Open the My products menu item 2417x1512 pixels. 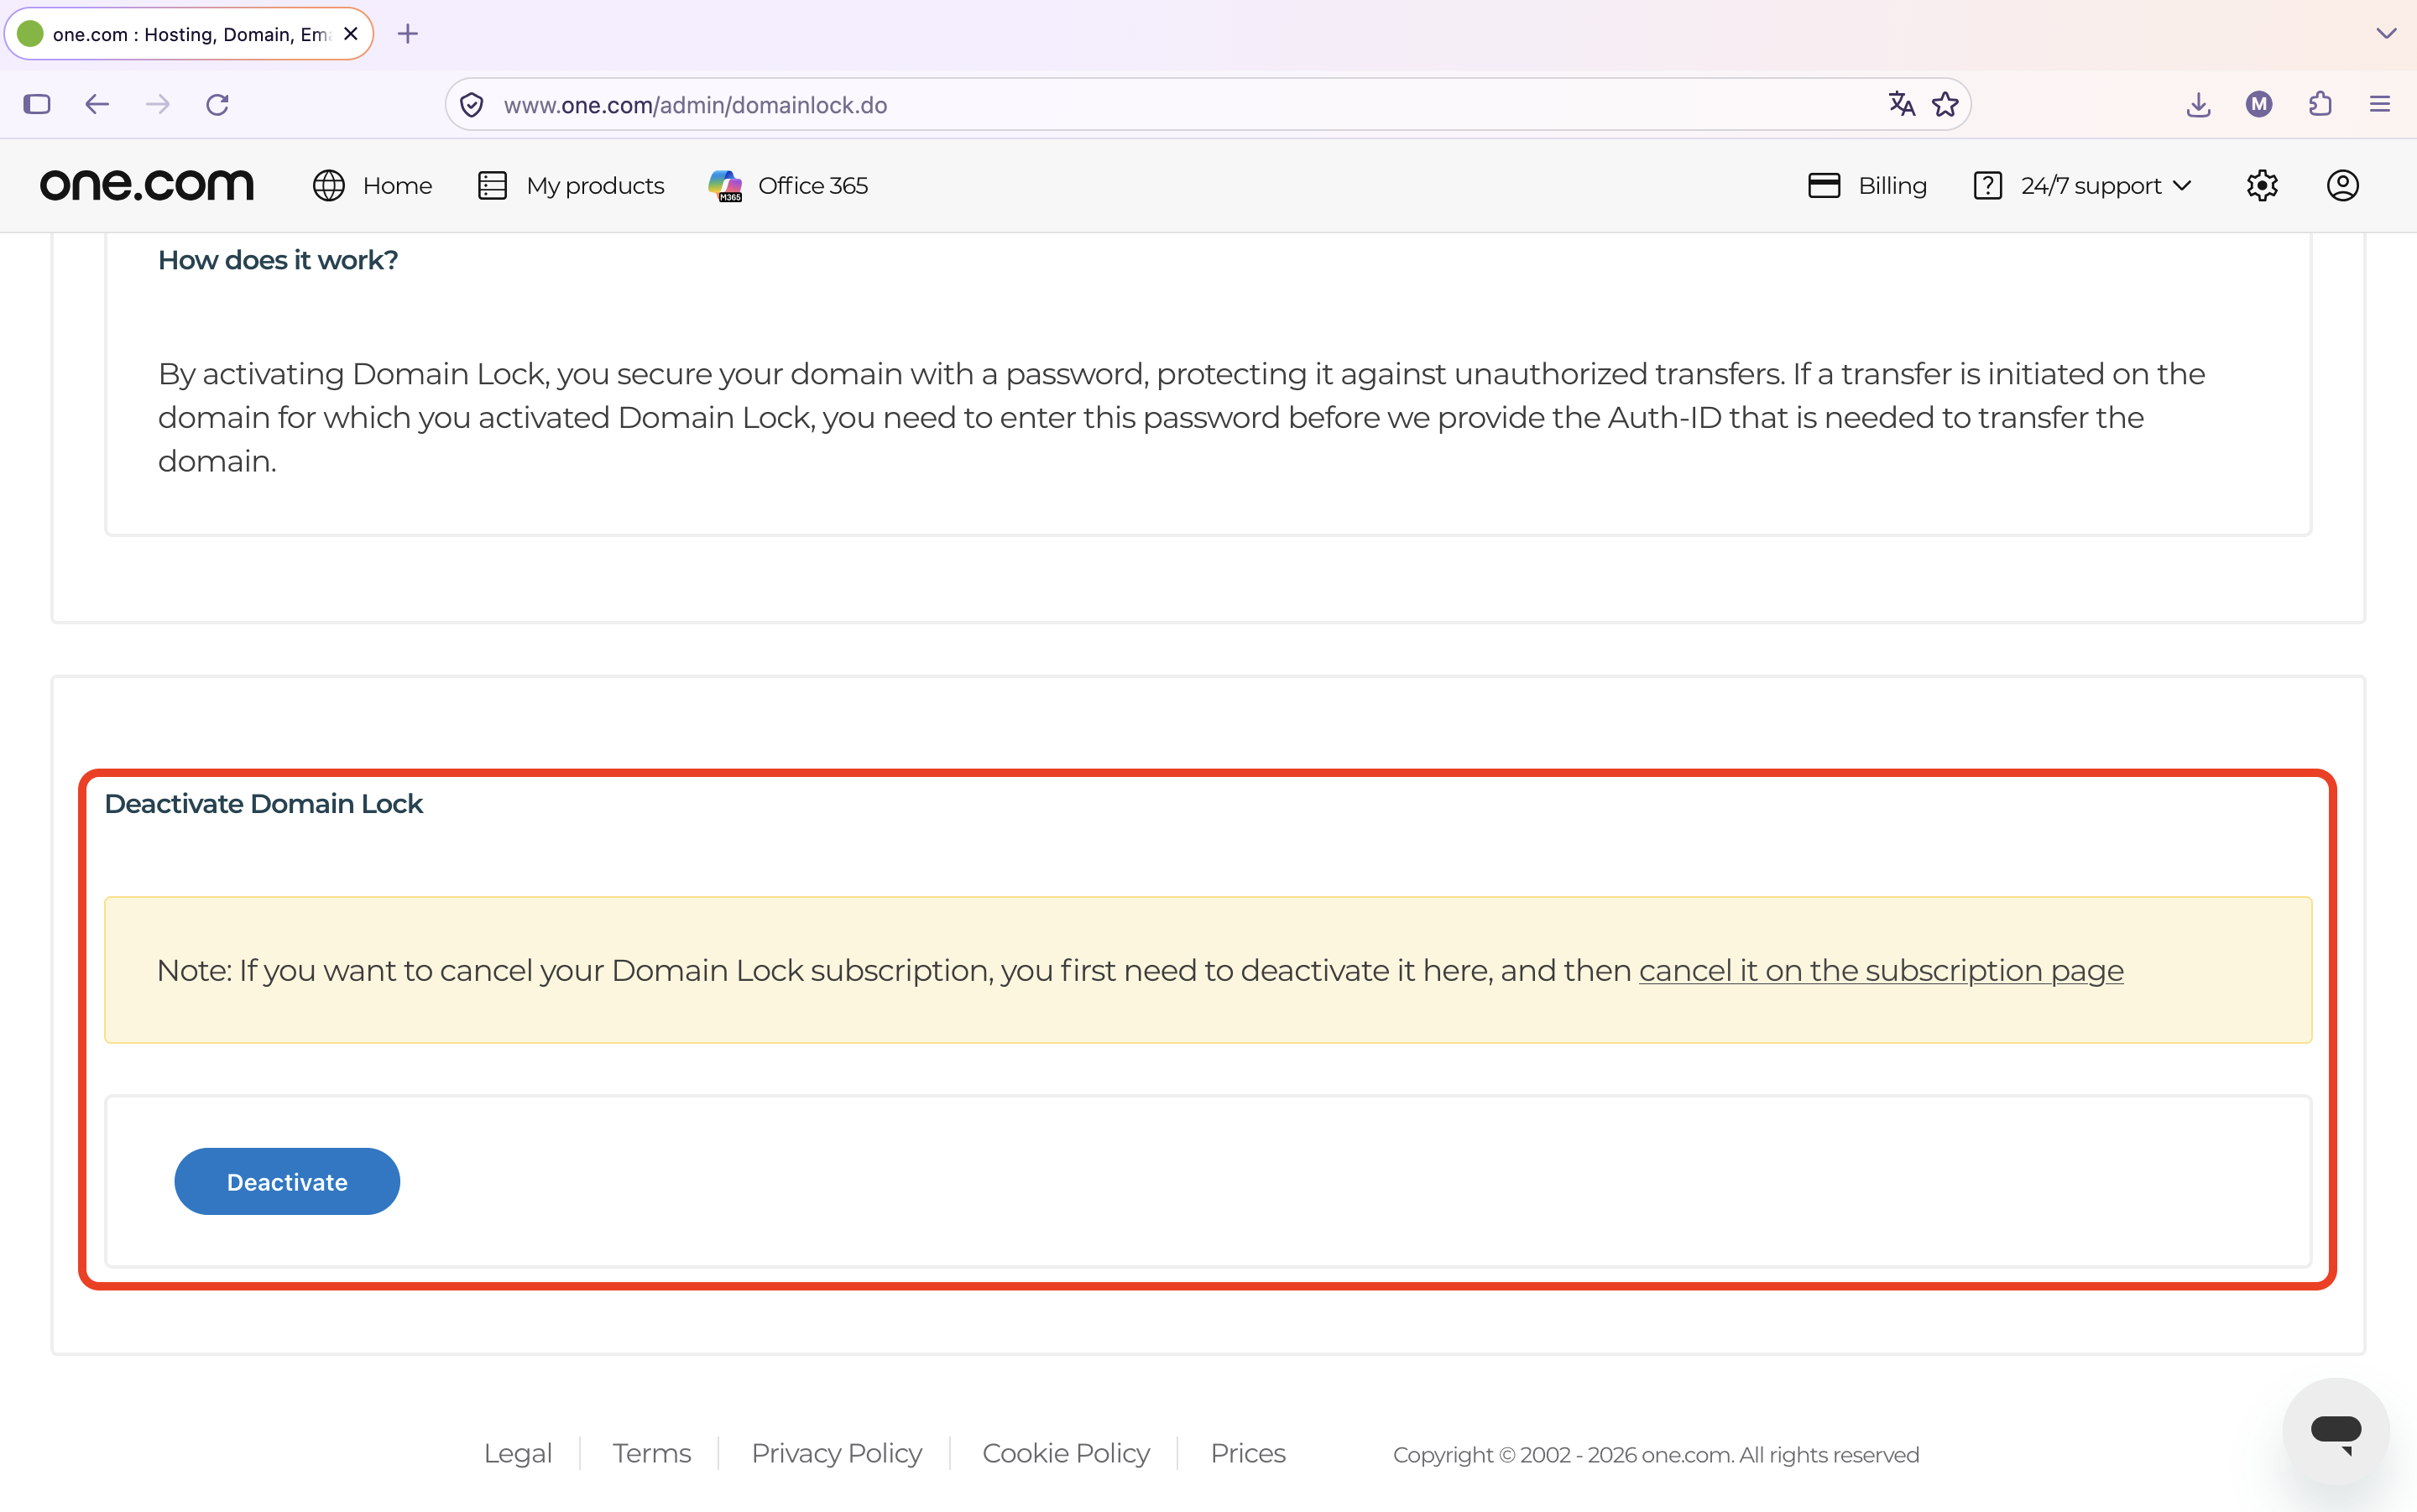point(571,186)
